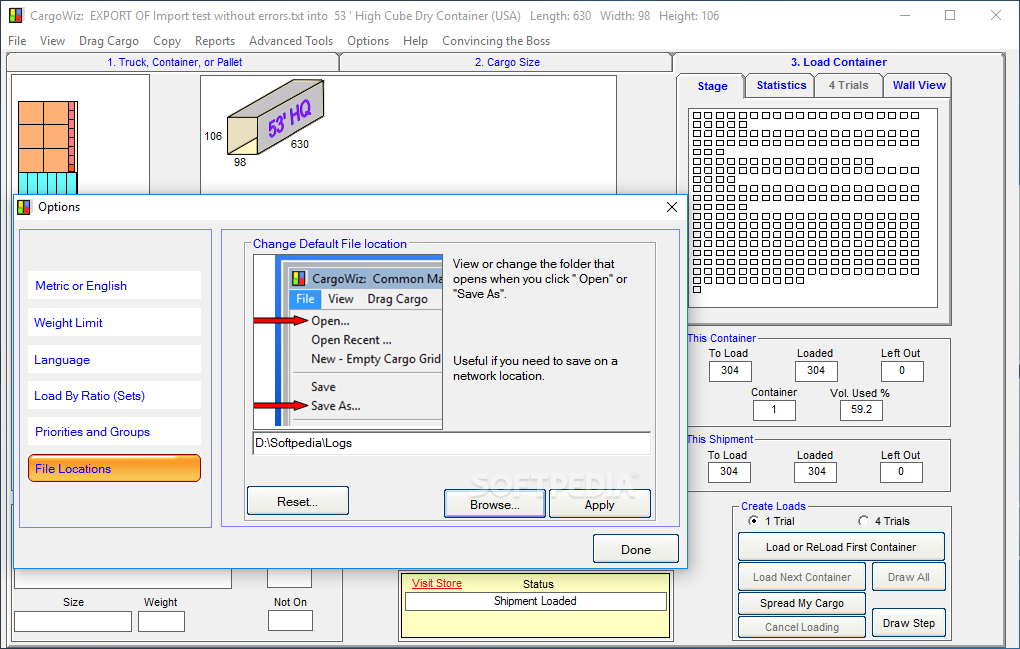This screenshot has height=649, width=1020.
Task: Click the Reset... button
Action: [297, 501]
